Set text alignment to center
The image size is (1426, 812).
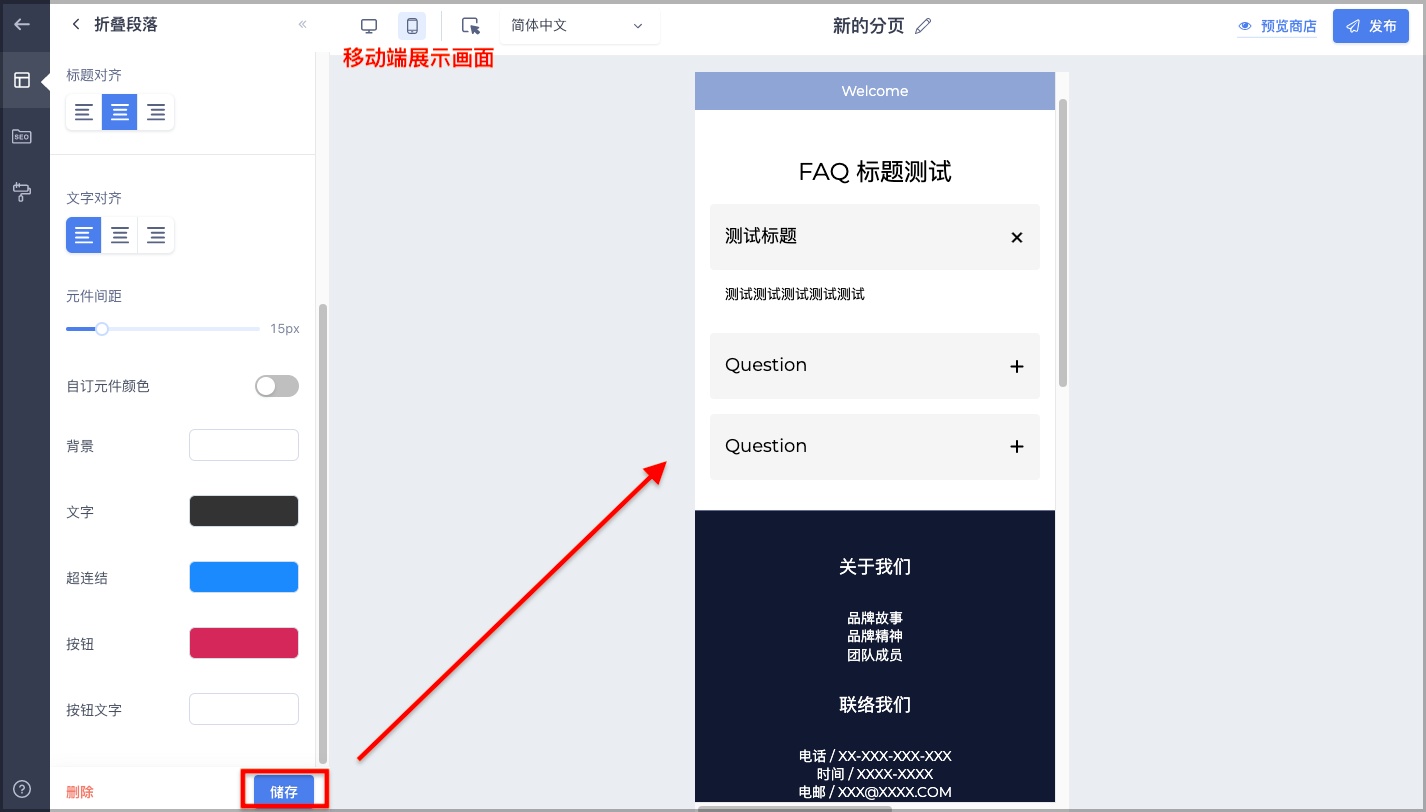120,235
